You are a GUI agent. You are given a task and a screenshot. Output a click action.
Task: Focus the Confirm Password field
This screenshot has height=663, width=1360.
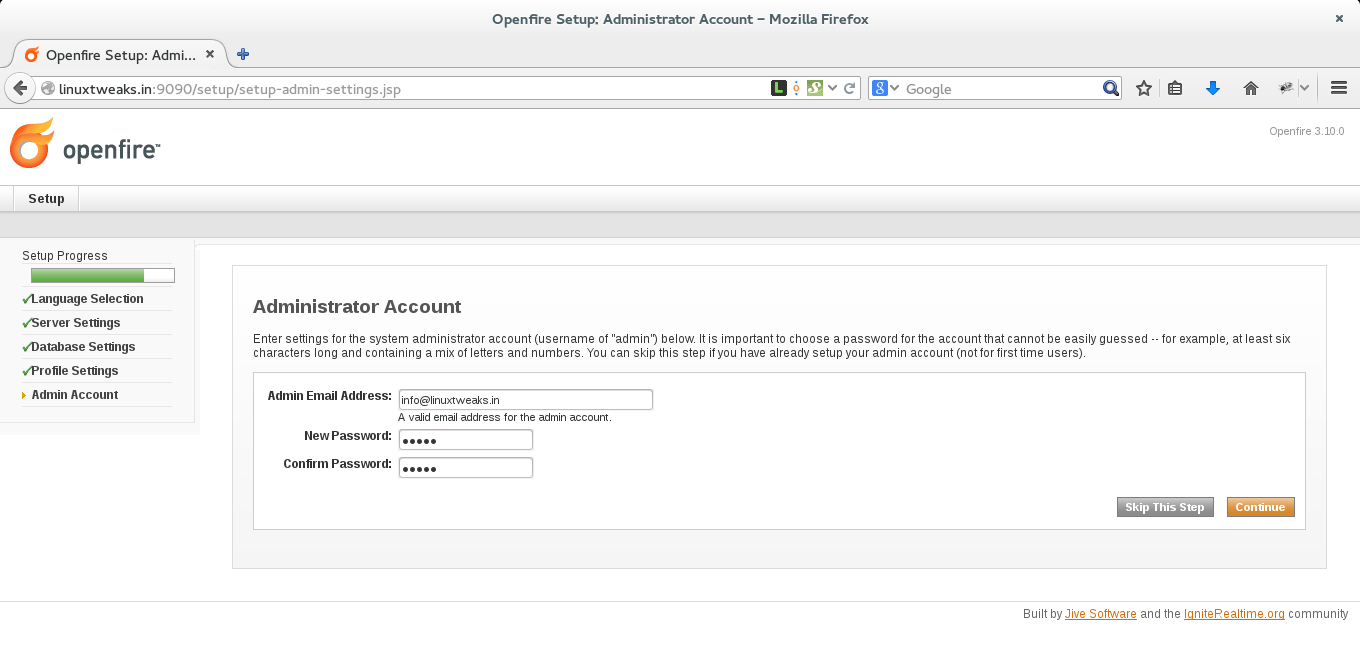(x=466, y=468)
